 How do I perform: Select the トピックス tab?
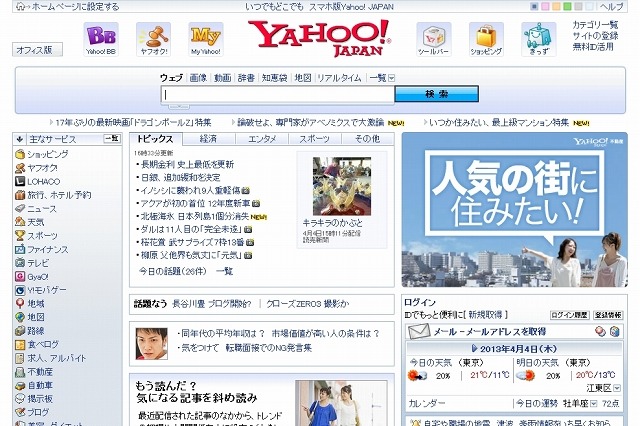[155, 139]
